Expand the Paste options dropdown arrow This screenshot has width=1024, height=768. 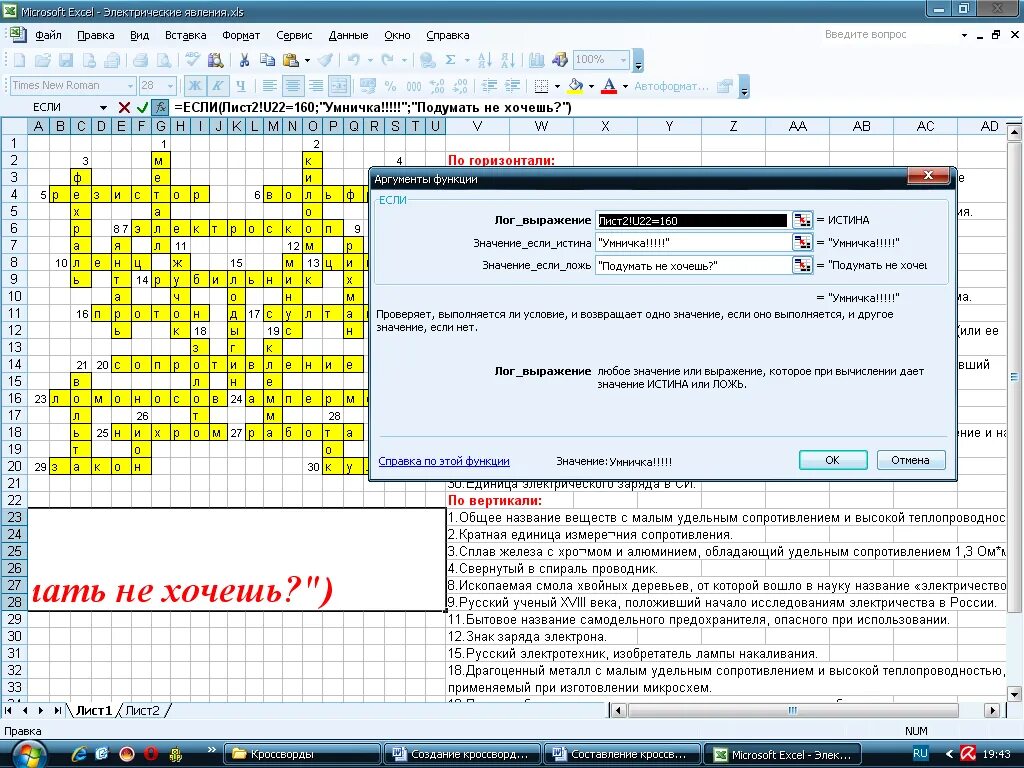[307, 60]
